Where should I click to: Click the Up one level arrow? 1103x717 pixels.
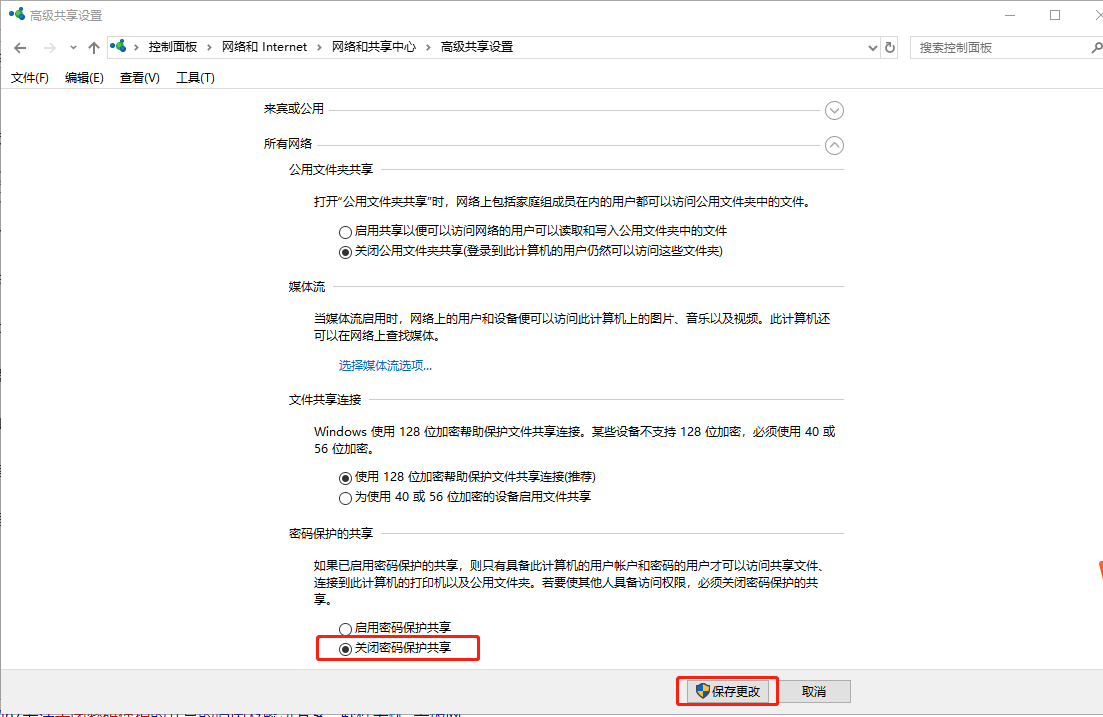tap(93, 46)
